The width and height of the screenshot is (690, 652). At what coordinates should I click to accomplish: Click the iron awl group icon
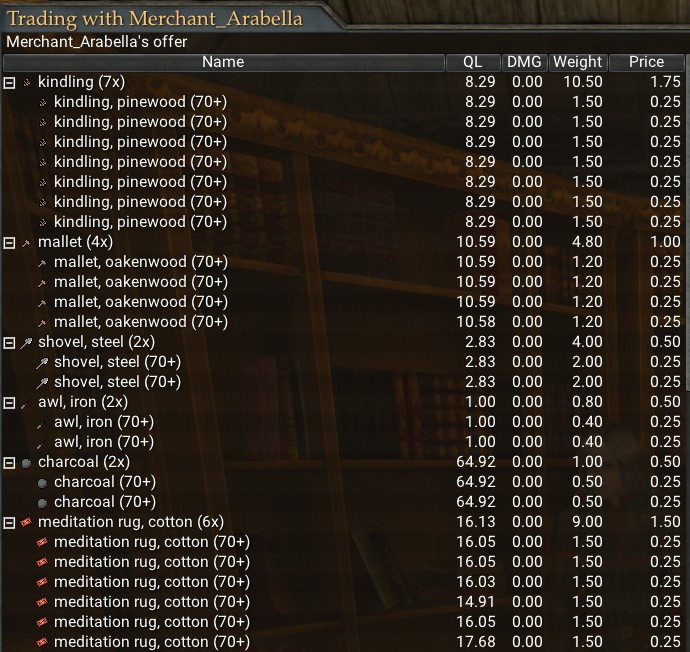click(x=27, y=402)
